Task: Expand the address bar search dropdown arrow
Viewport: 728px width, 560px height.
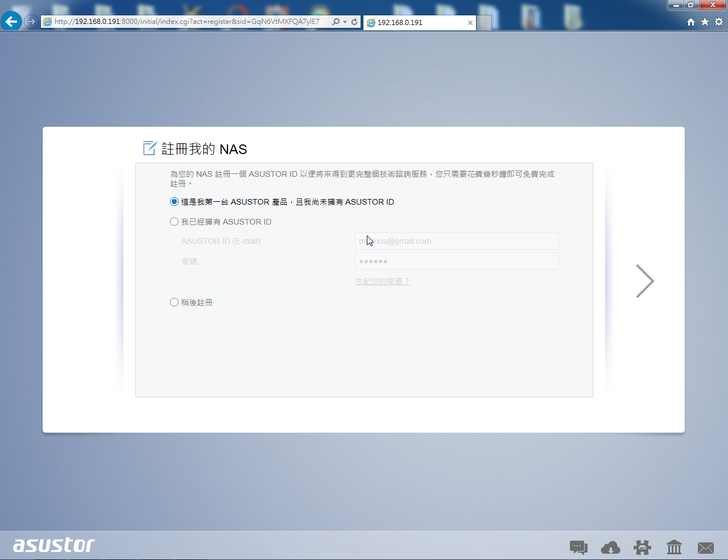Action: [345, 21]
